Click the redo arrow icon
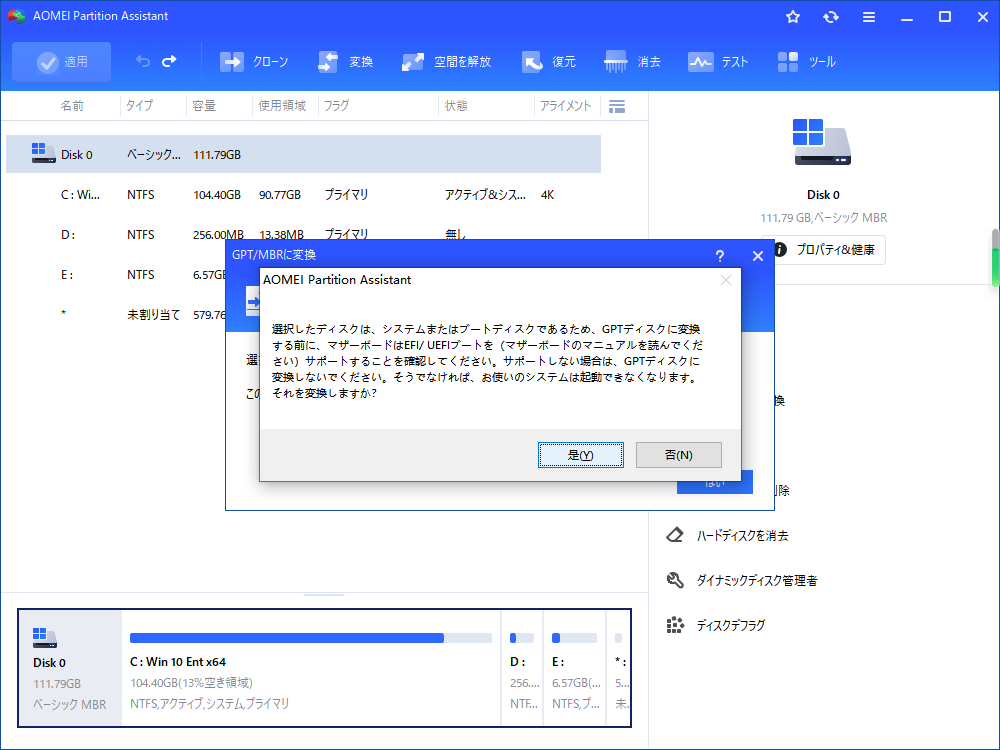The width and height of the screenshot is (1000, 750). click(x=169, y=61)
